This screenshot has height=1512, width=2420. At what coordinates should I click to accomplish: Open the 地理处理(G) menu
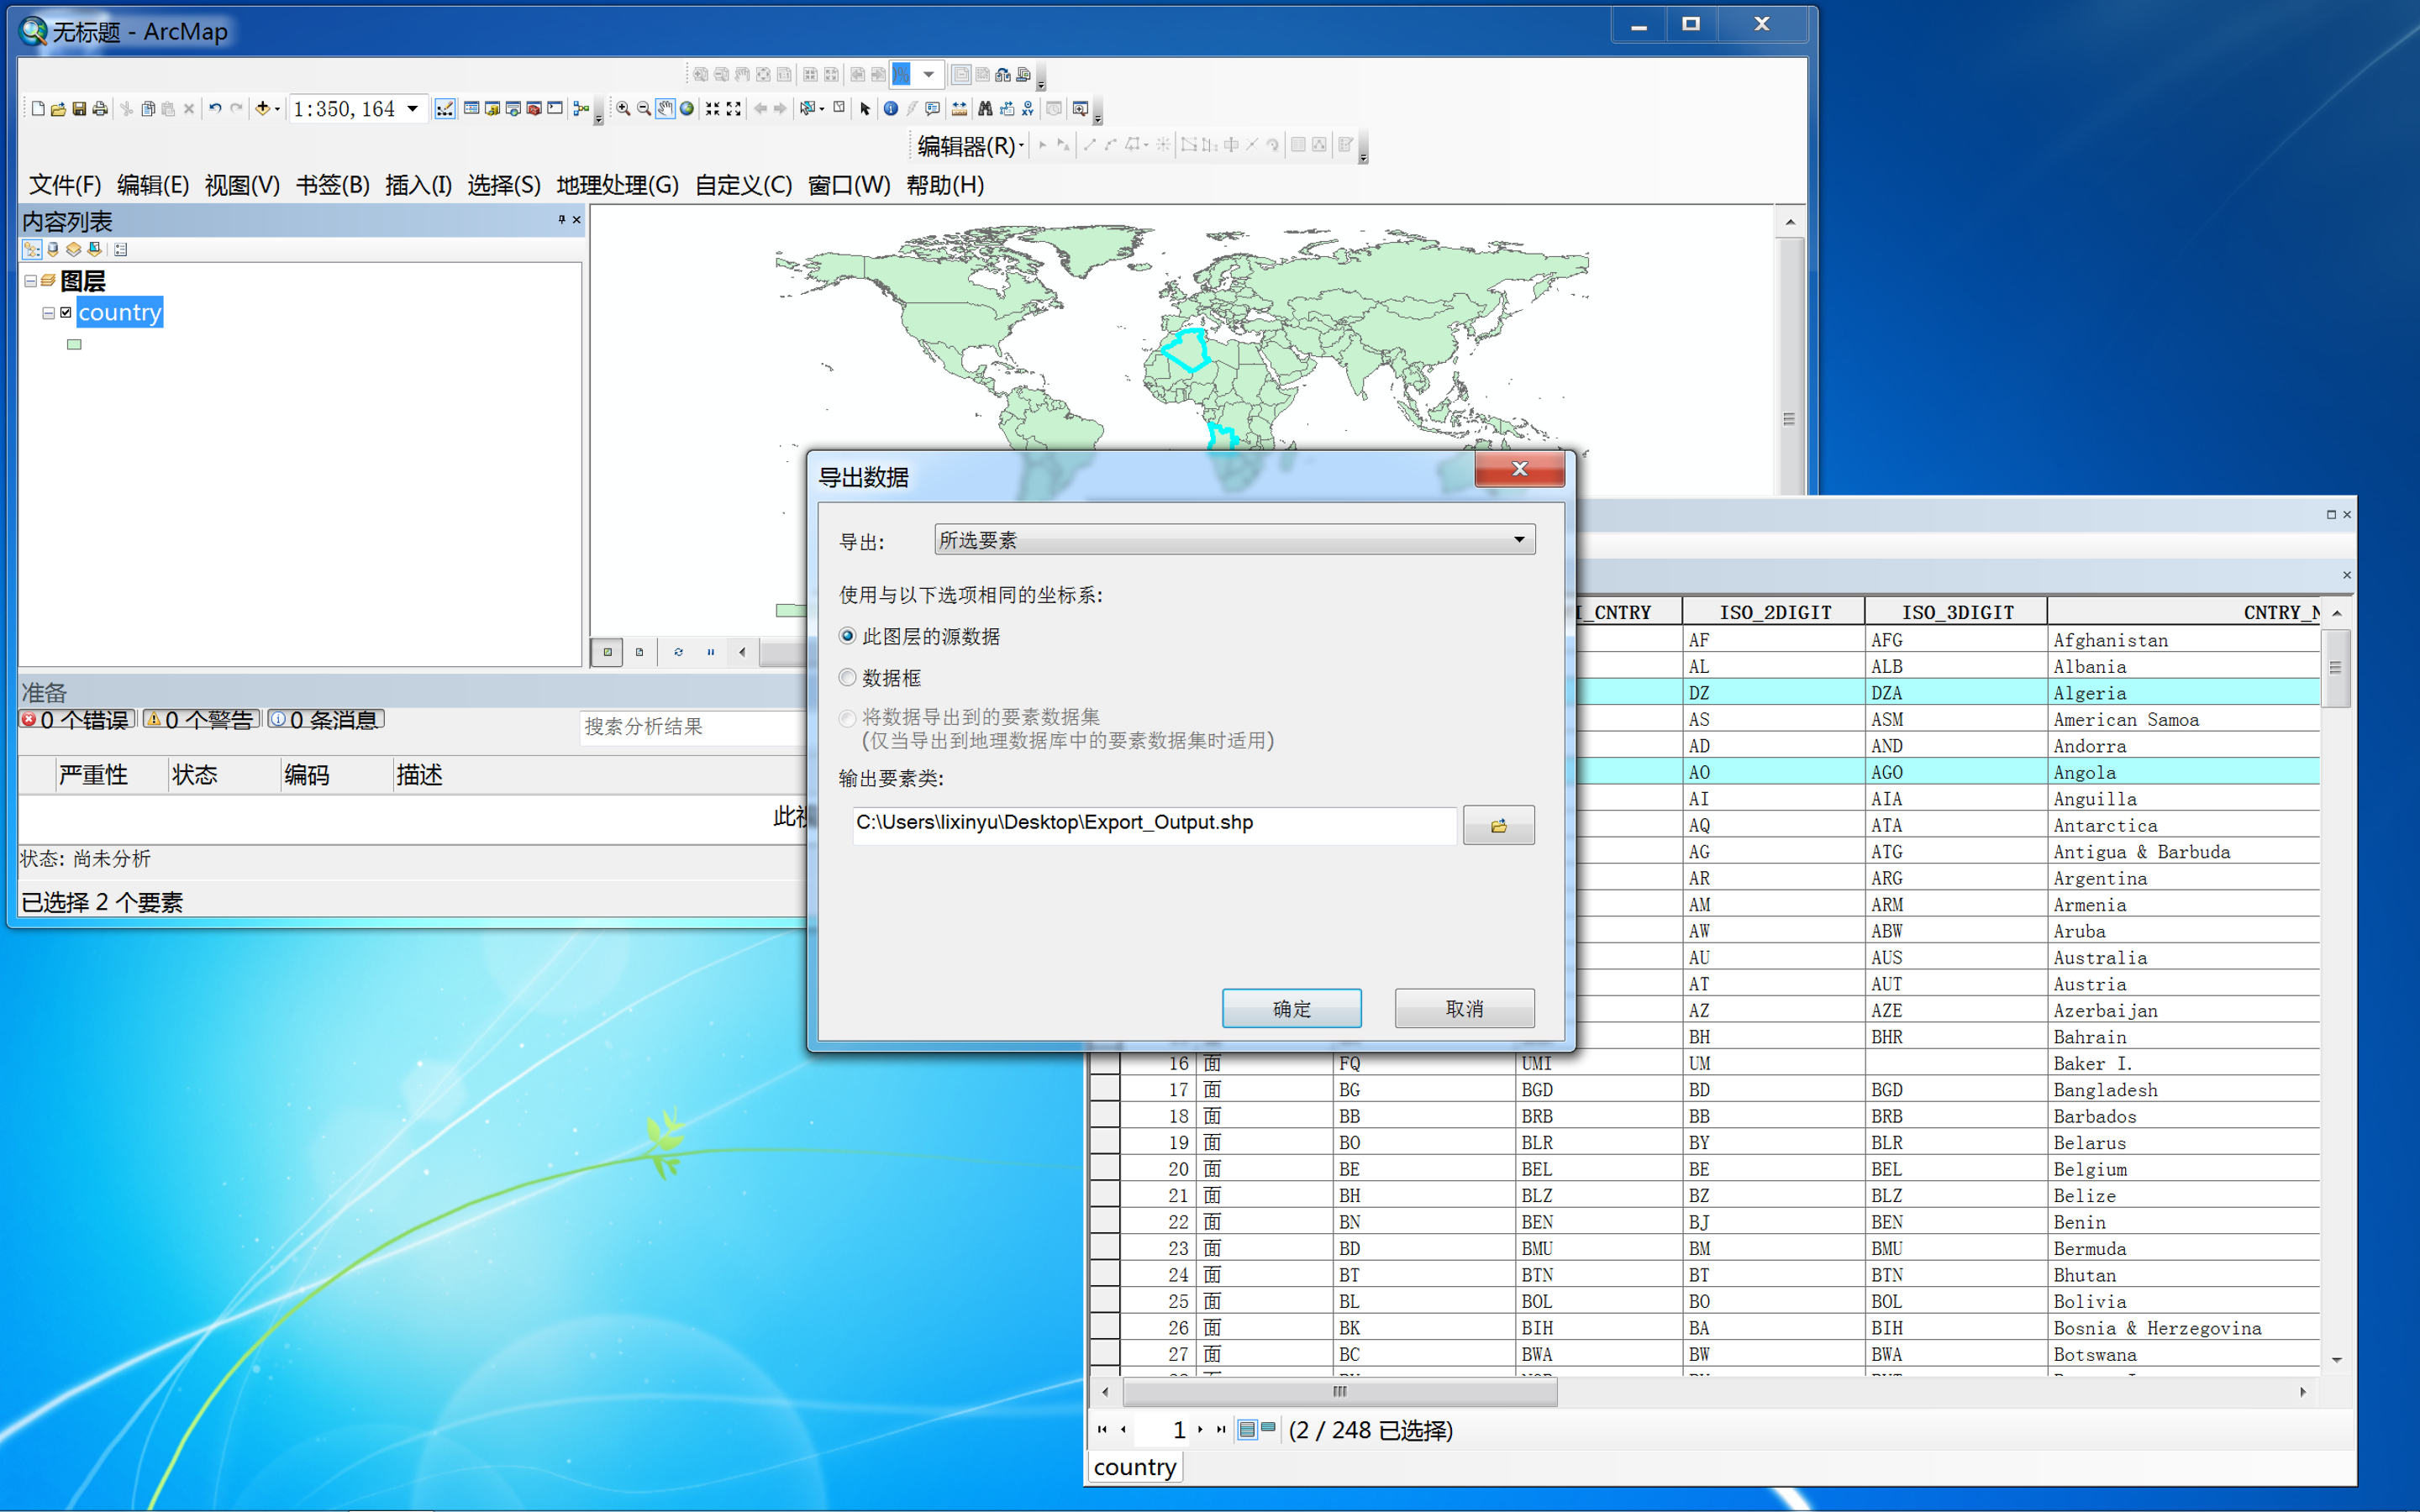(617, 185)
